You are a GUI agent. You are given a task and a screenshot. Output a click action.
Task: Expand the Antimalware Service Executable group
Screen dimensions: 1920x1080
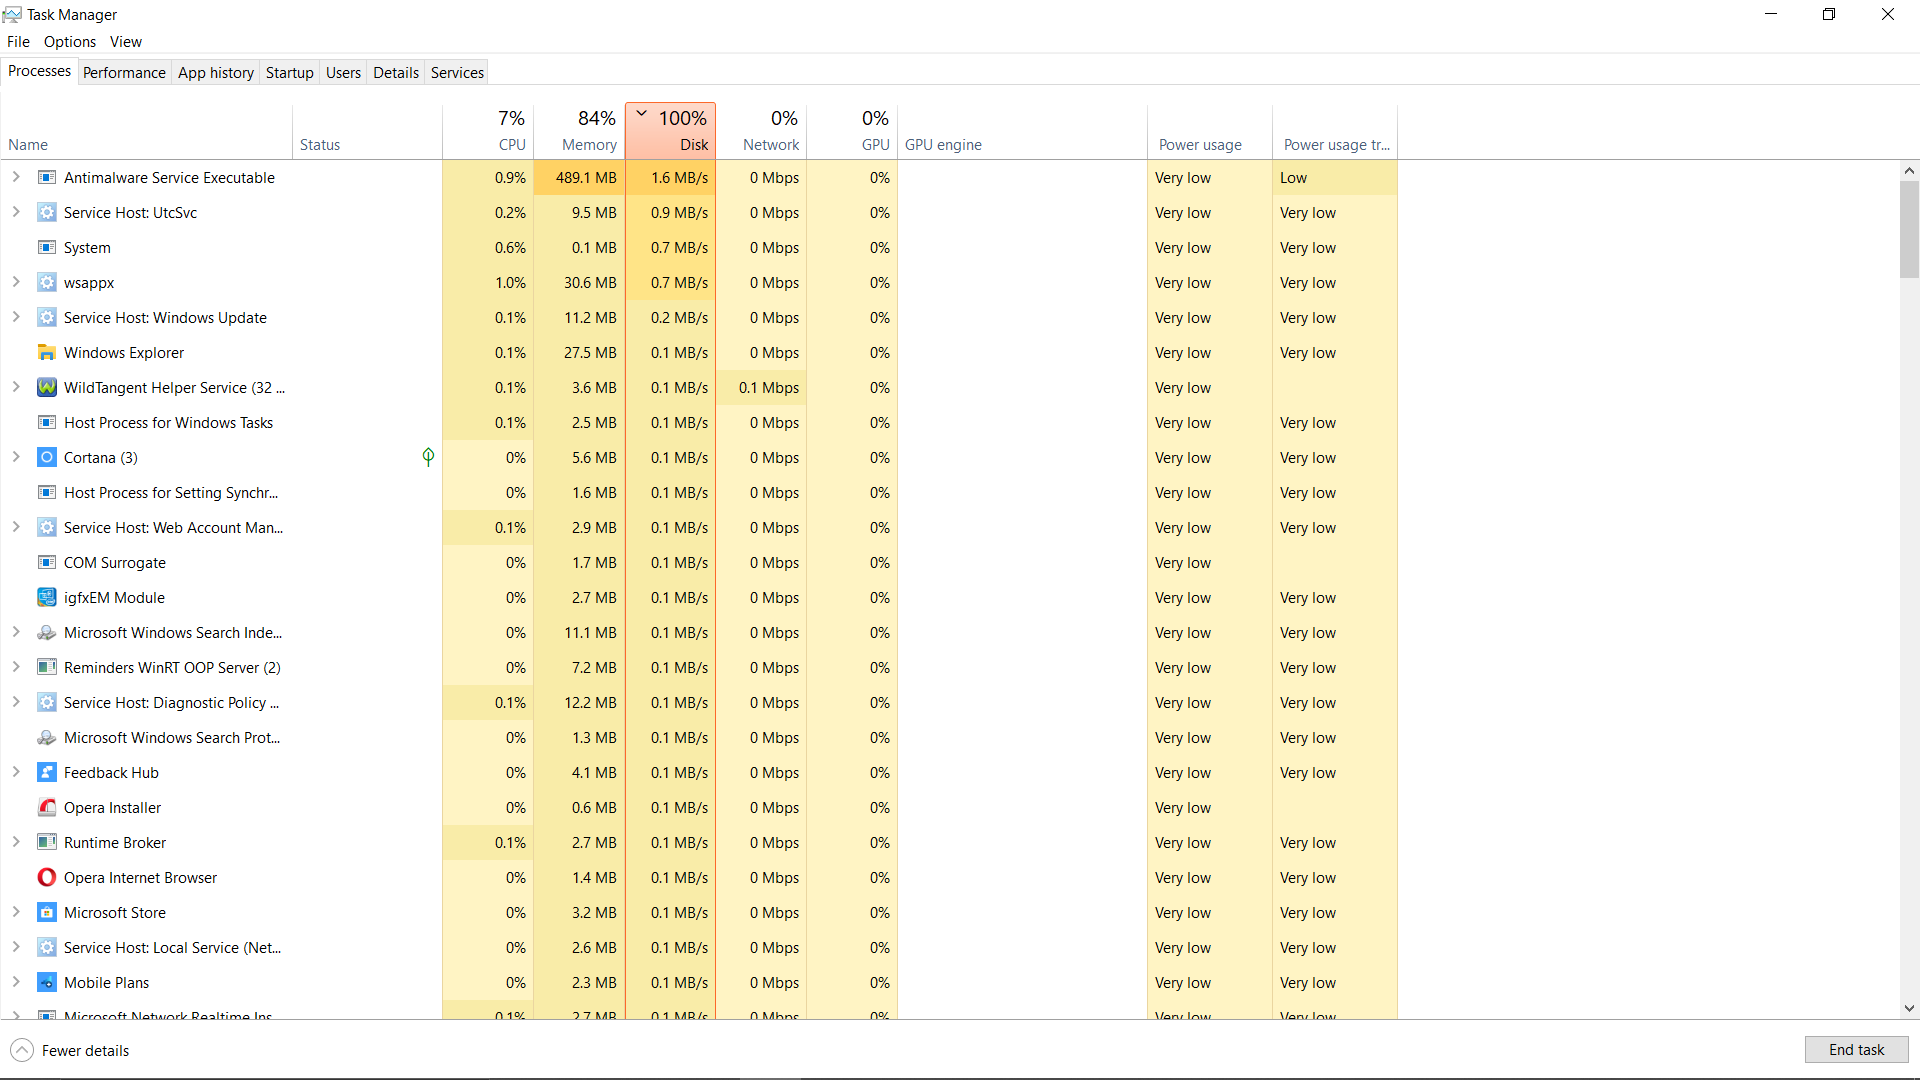tap(16, 177)
